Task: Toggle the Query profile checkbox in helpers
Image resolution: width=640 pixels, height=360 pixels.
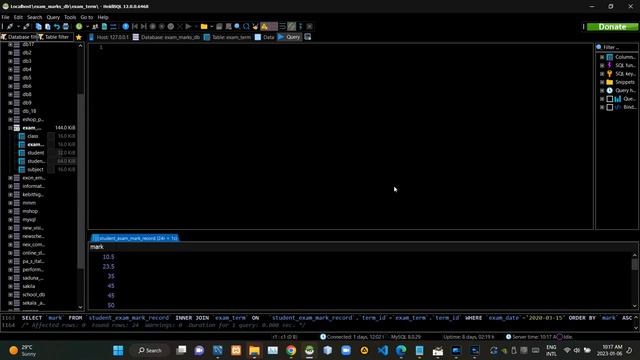Action: (x=609, y=99)
